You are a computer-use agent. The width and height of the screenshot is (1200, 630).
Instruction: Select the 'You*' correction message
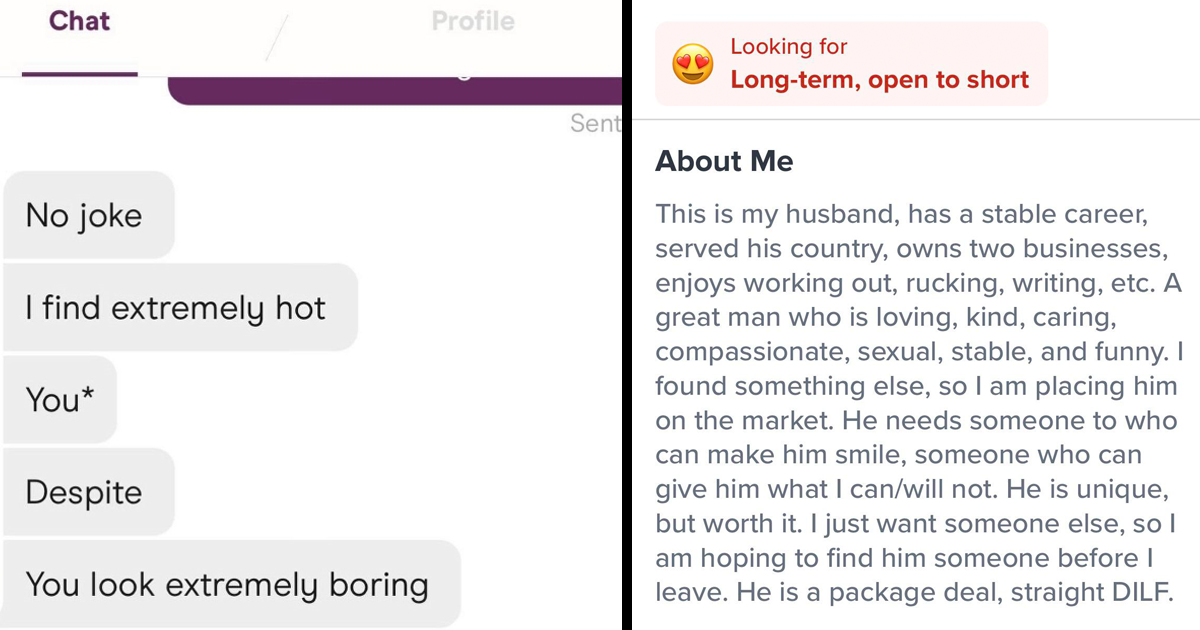point(59,399)
